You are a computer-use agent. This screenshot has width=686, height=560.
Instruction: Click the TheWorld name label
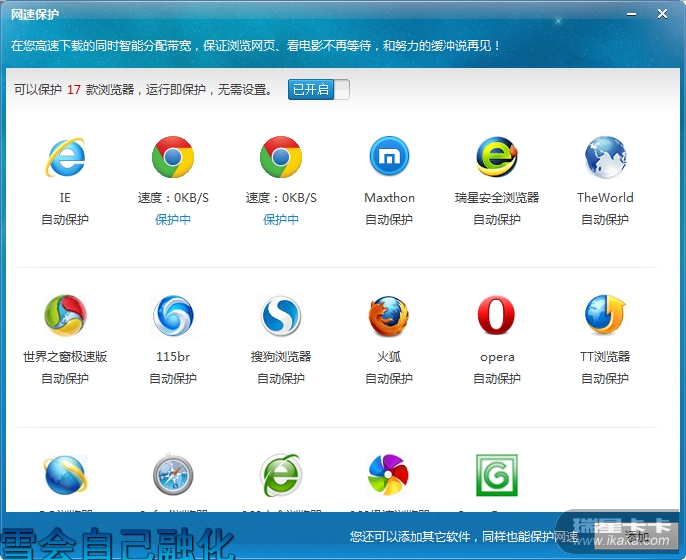pyautogui.click(x=605, y=198)
